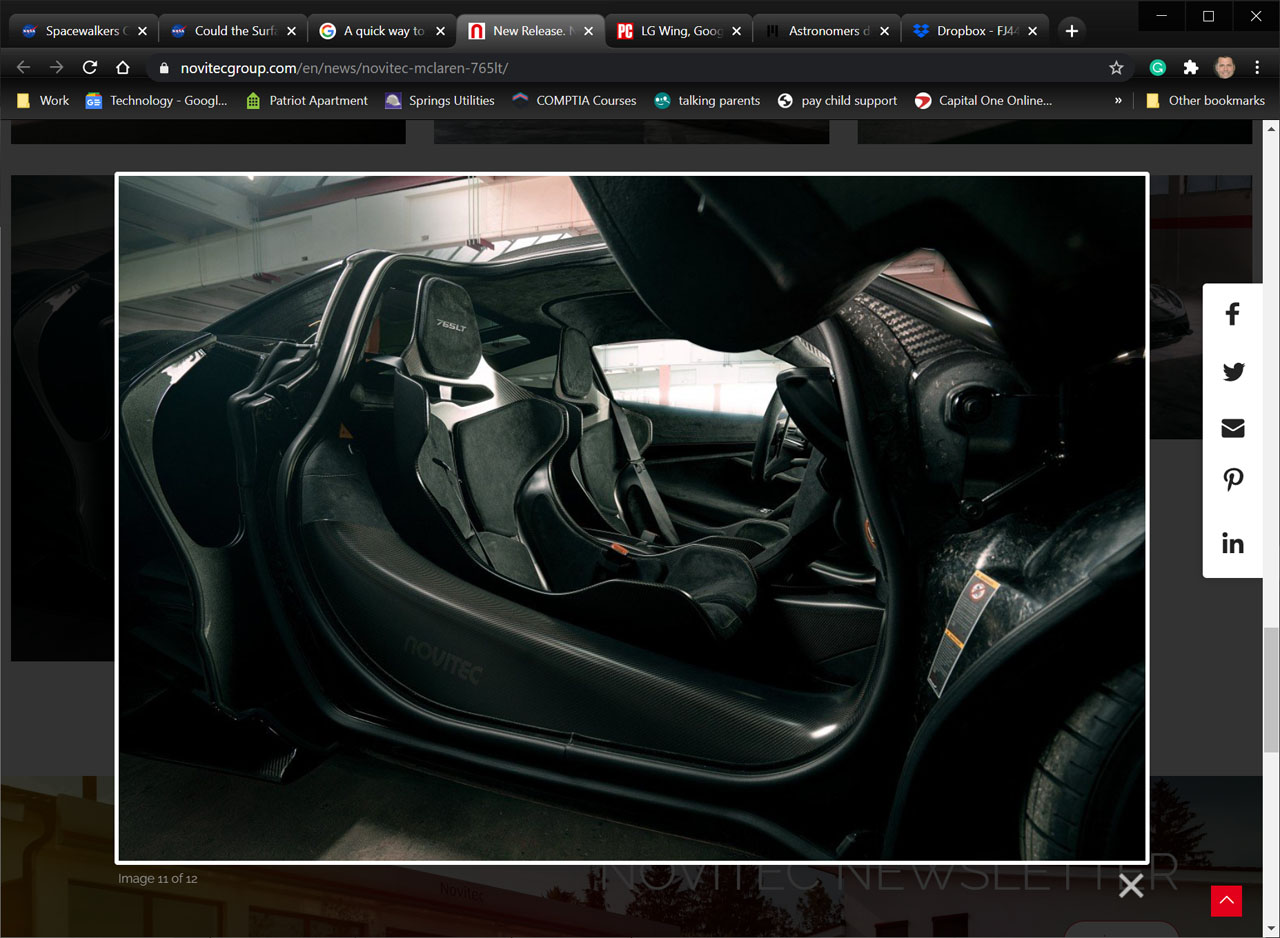
Task: Pin image with Pinterest icon
Action: (1232, 481)
